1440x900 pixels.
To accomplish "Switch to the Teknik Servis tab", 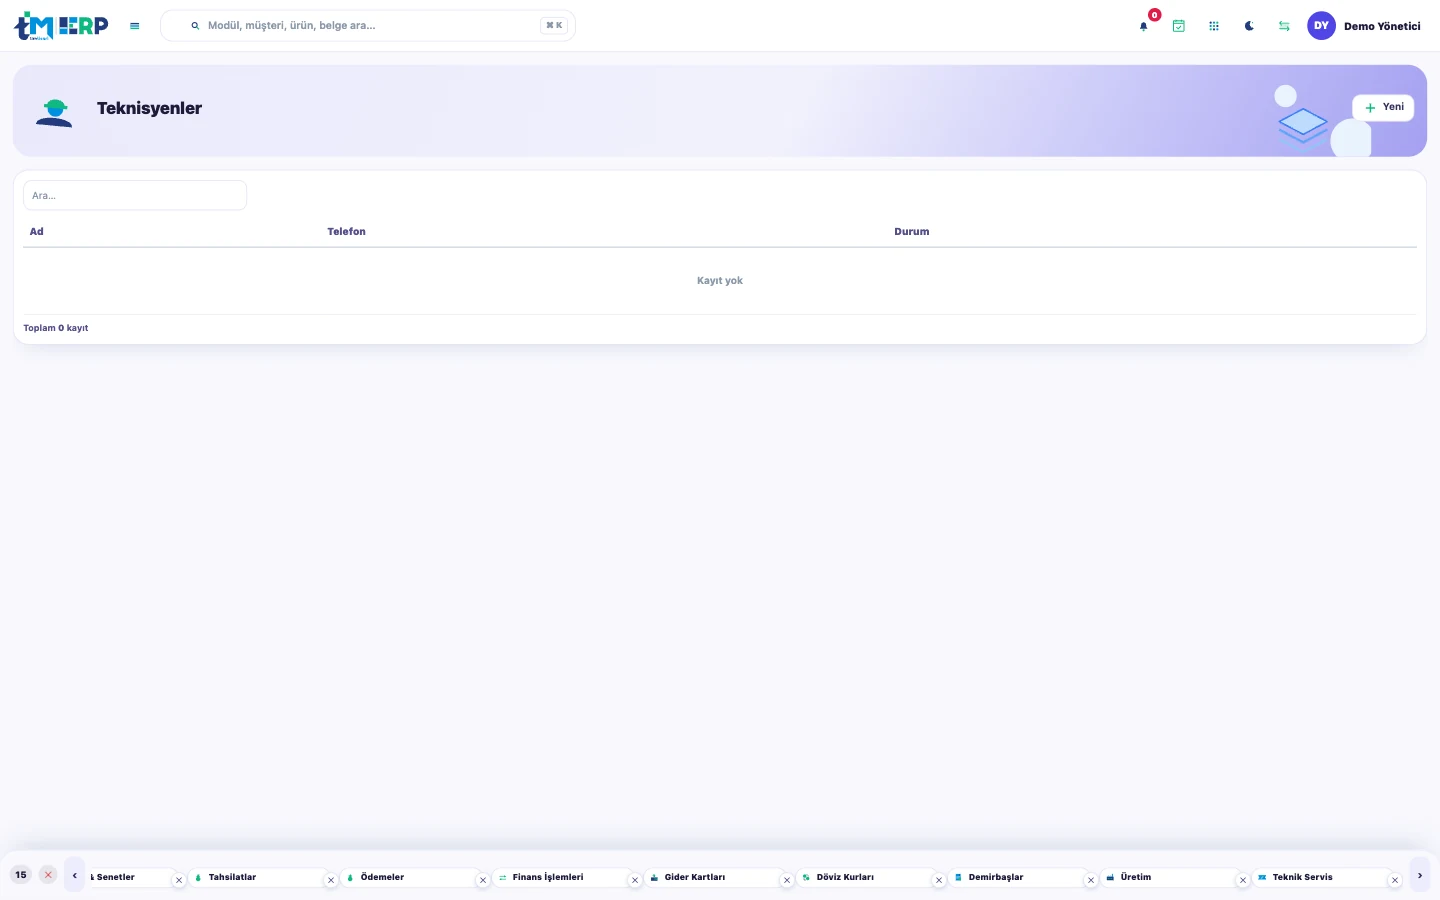I will 1322,877.
